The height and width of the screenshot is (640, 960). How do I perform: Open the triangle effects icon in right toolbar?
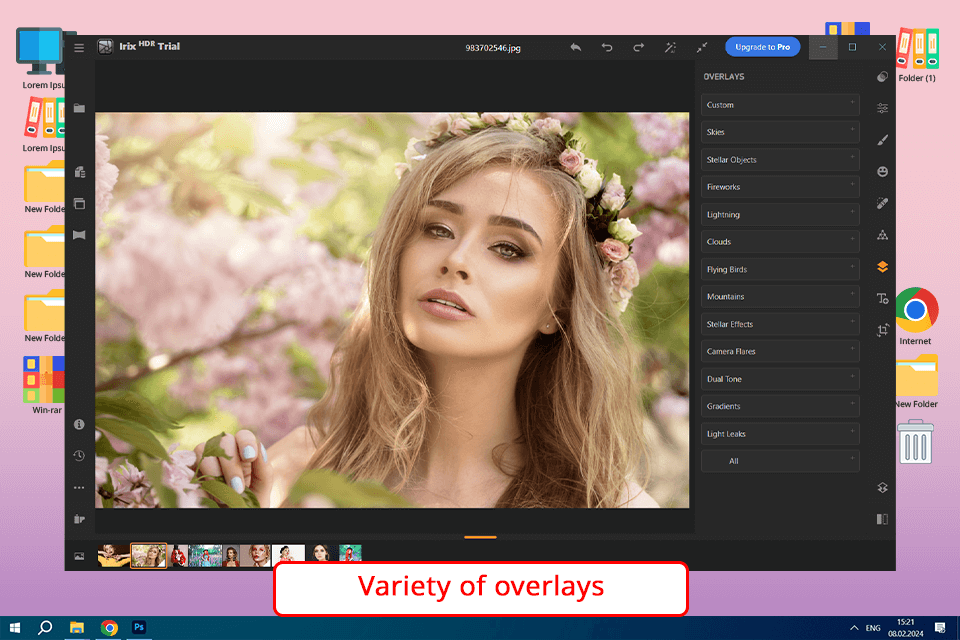[x=882, y=235]
